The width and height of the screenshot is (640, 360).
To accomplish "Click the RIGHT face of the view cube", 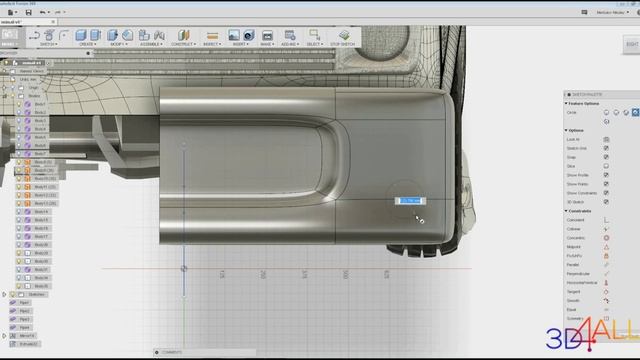I will [632, 44].
